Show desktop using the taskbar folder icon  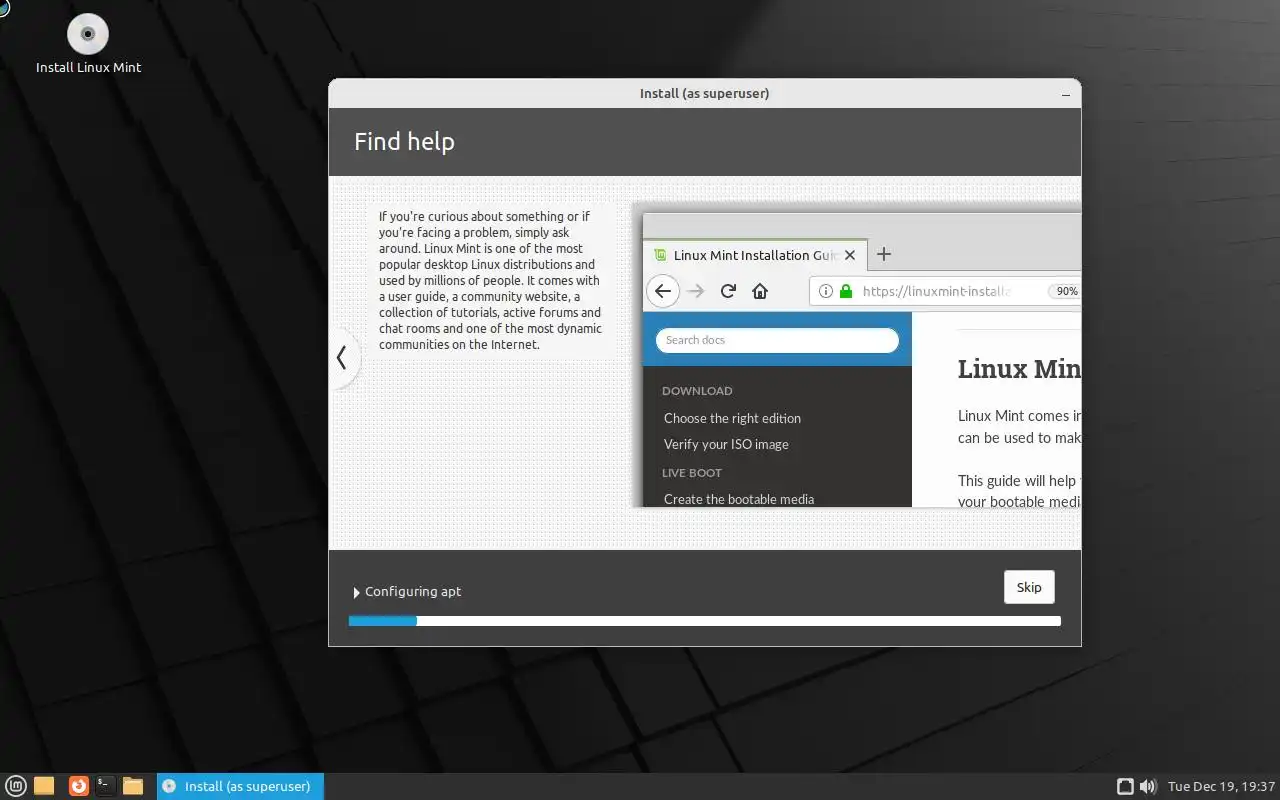click(44, 786)
